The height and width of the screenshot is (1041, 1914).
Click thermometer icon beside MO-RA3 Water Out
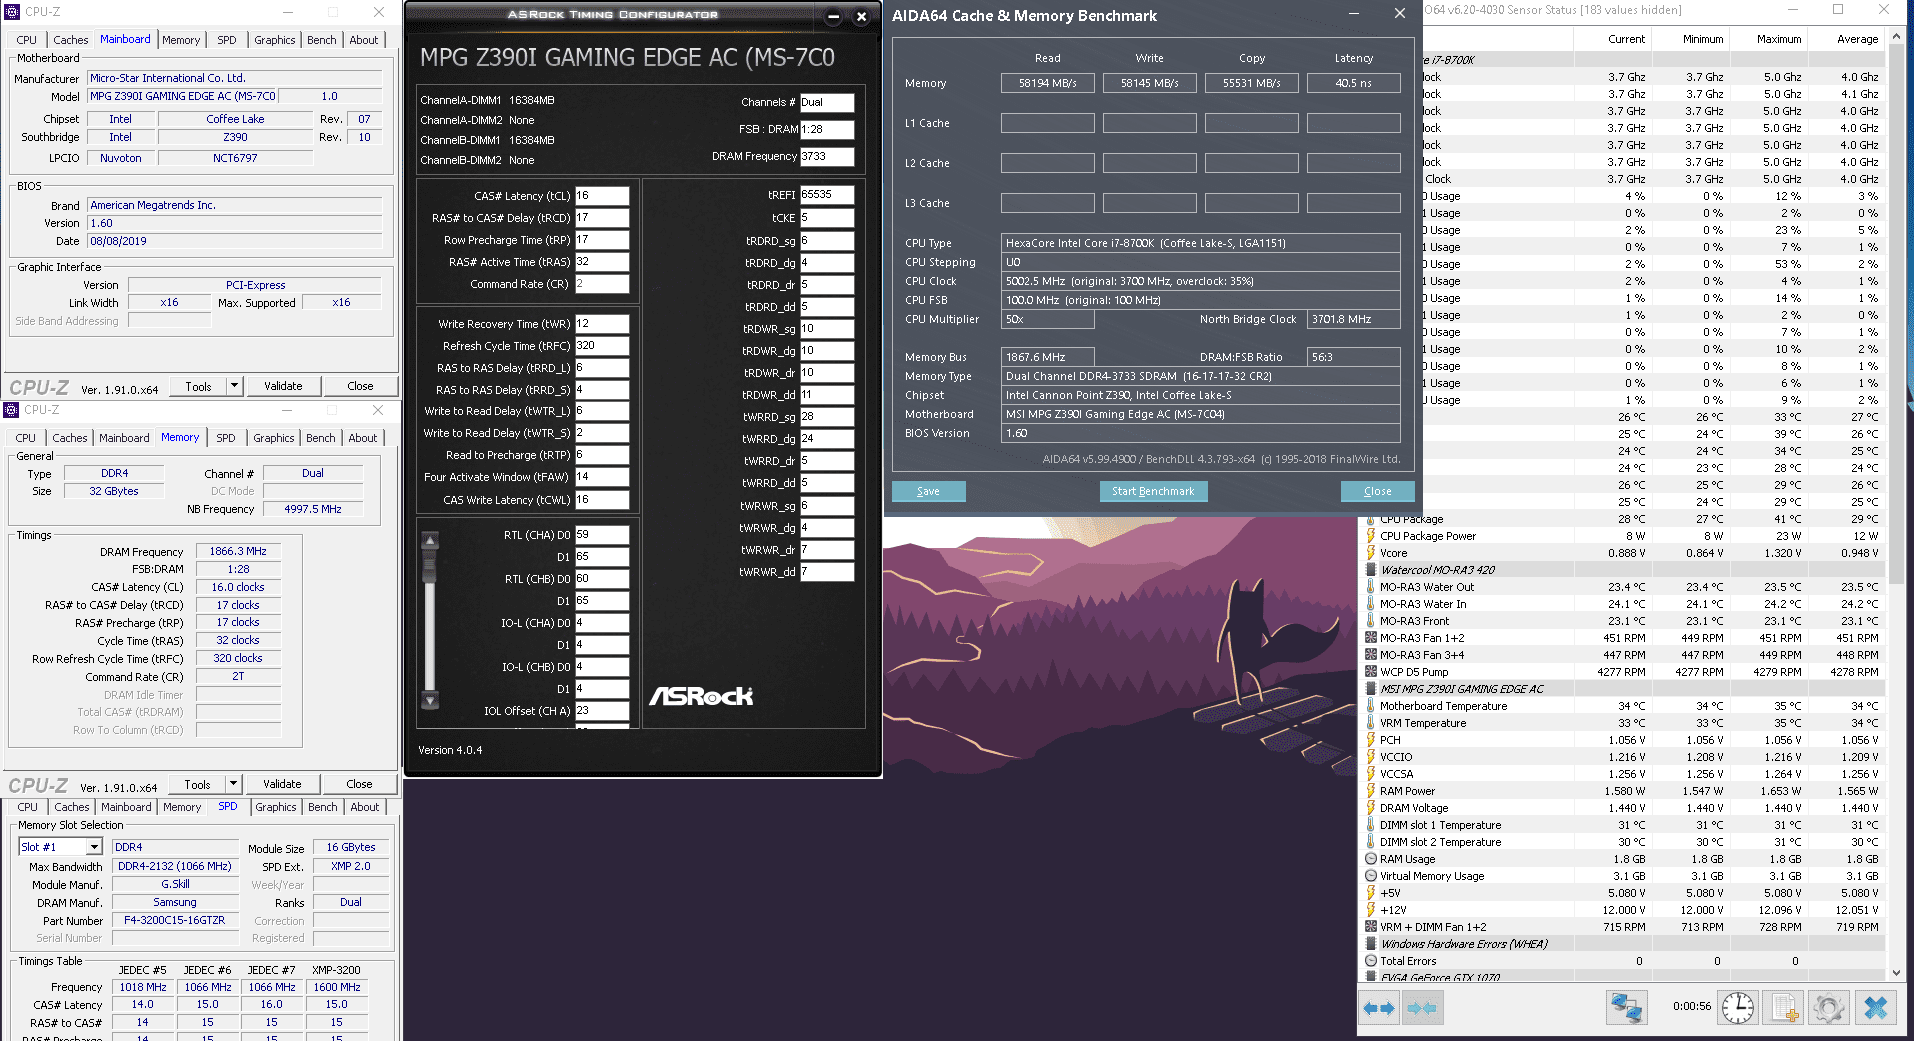(1371, 587)
